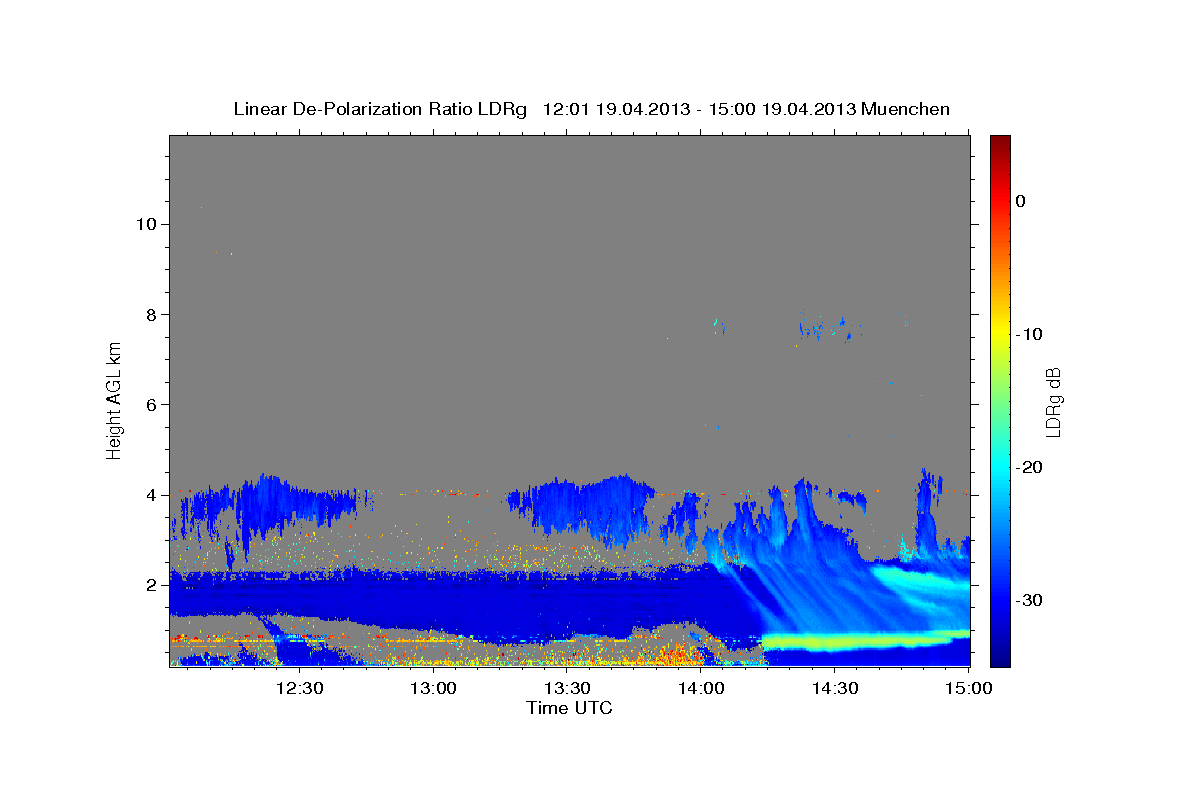Click the height axis label '4'
The height and width of the screenshot is (800, 1200).
click(149, 495)
